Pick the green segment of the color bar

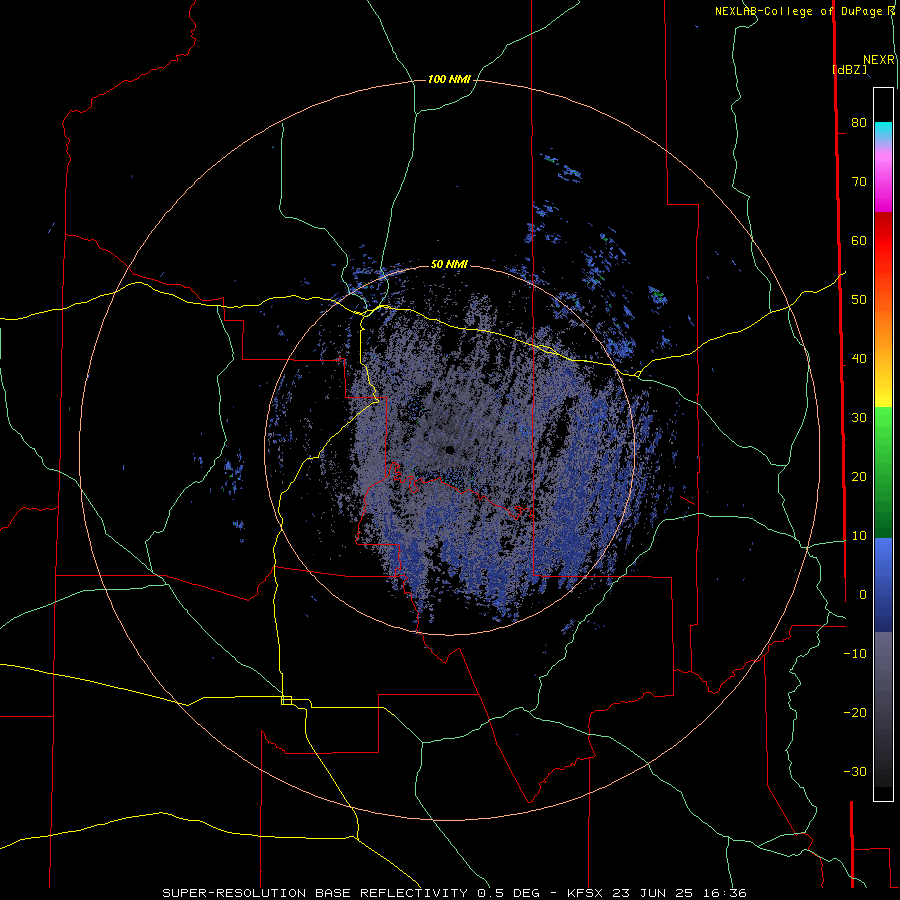(x=883, y=472)
